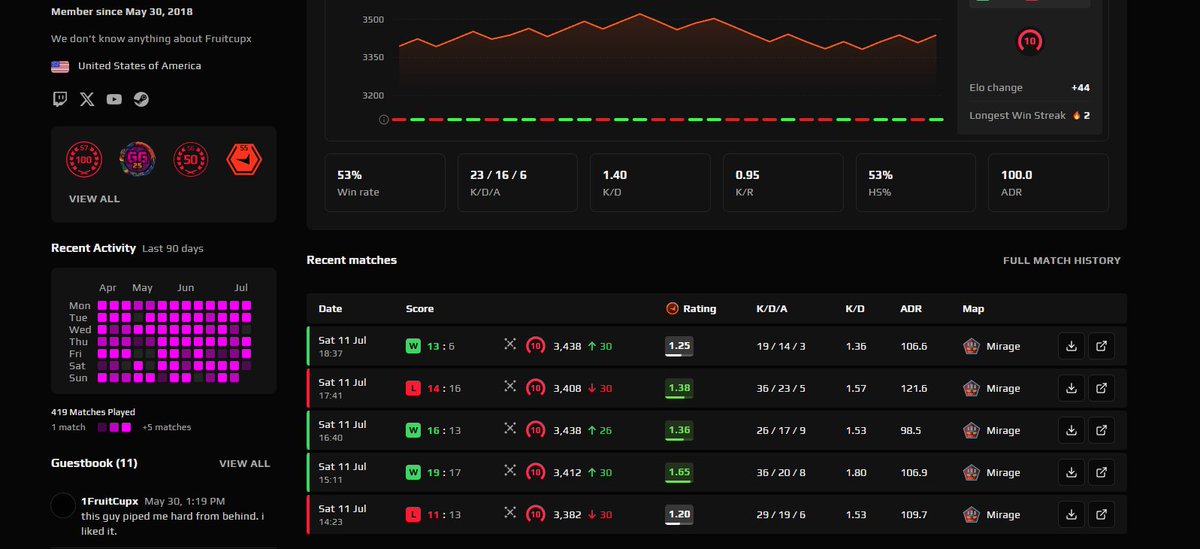Click the info icon beside match streak bar
Screen dimensions: 1200x549
(384, 119)
